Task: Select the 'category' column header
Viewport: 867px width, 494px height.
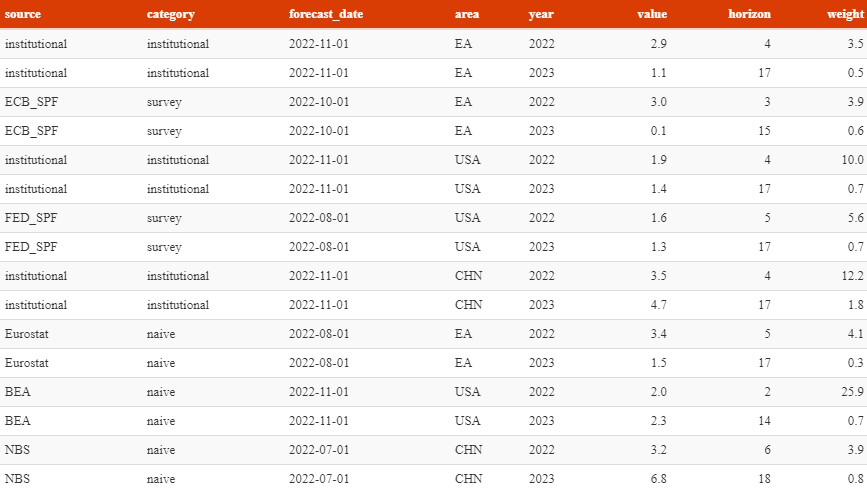Action: click(x=170, y=14)
